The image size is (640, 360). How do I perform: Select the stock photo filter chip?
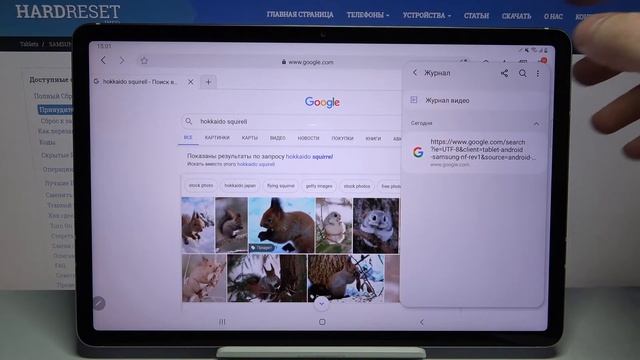pos(201,185)
